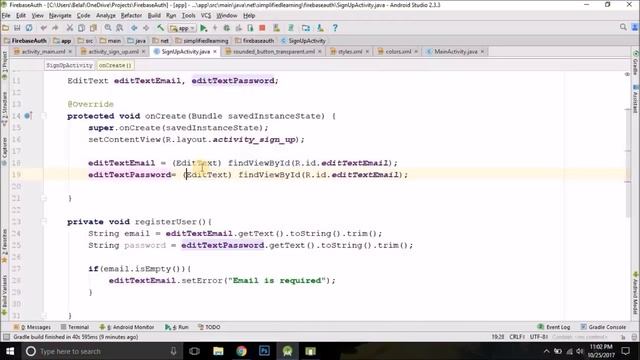Viewport: 640px width, 360px height.
Task: Click the Find magnifier icon
Action: [108, 28]
